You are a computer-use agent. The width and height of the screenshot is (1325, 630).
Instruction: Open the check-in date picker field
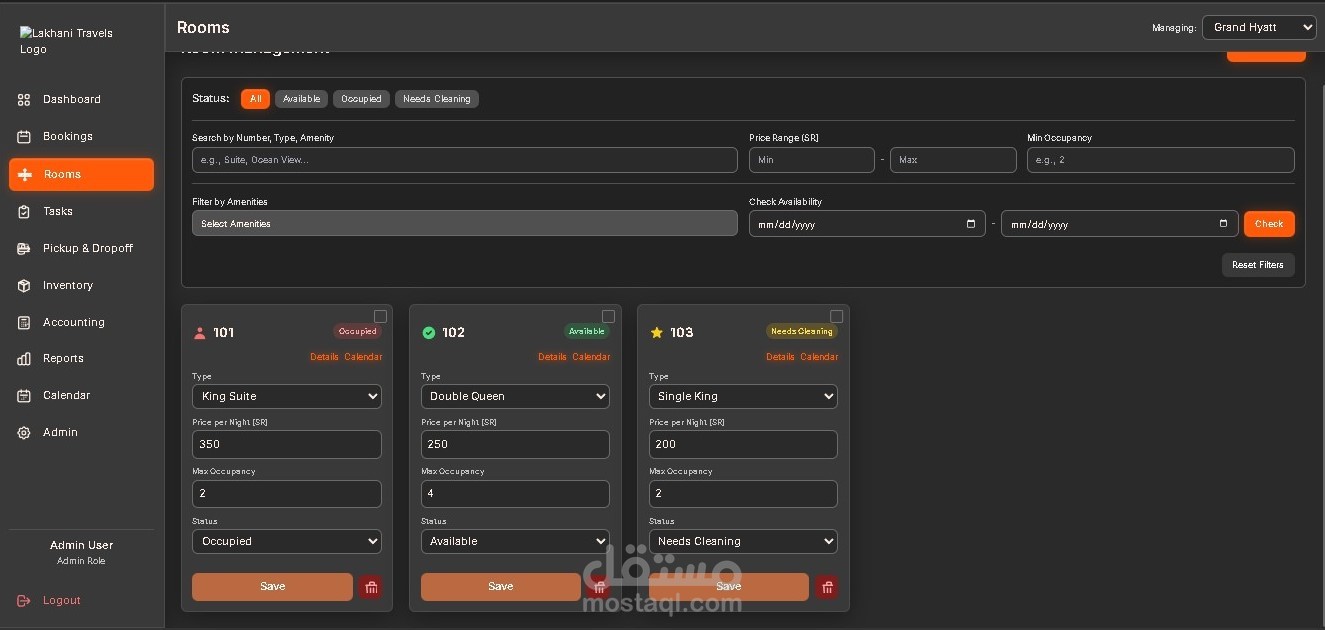coord(867,224)
